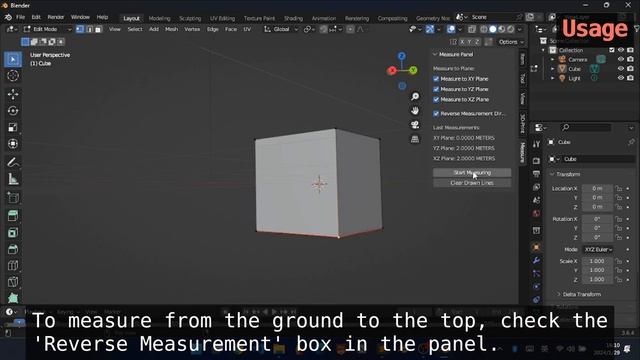The image size is (640, 360).
Task: Switch to the Modeling workspace tab
Action: [160, 18]
